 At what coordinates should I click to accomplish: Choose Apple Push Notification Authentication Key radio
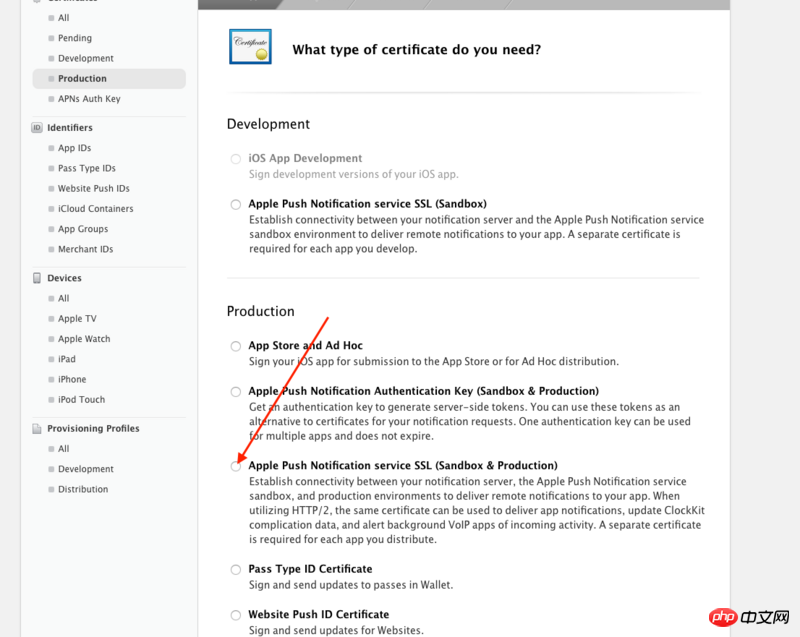[x=235, y=392]
